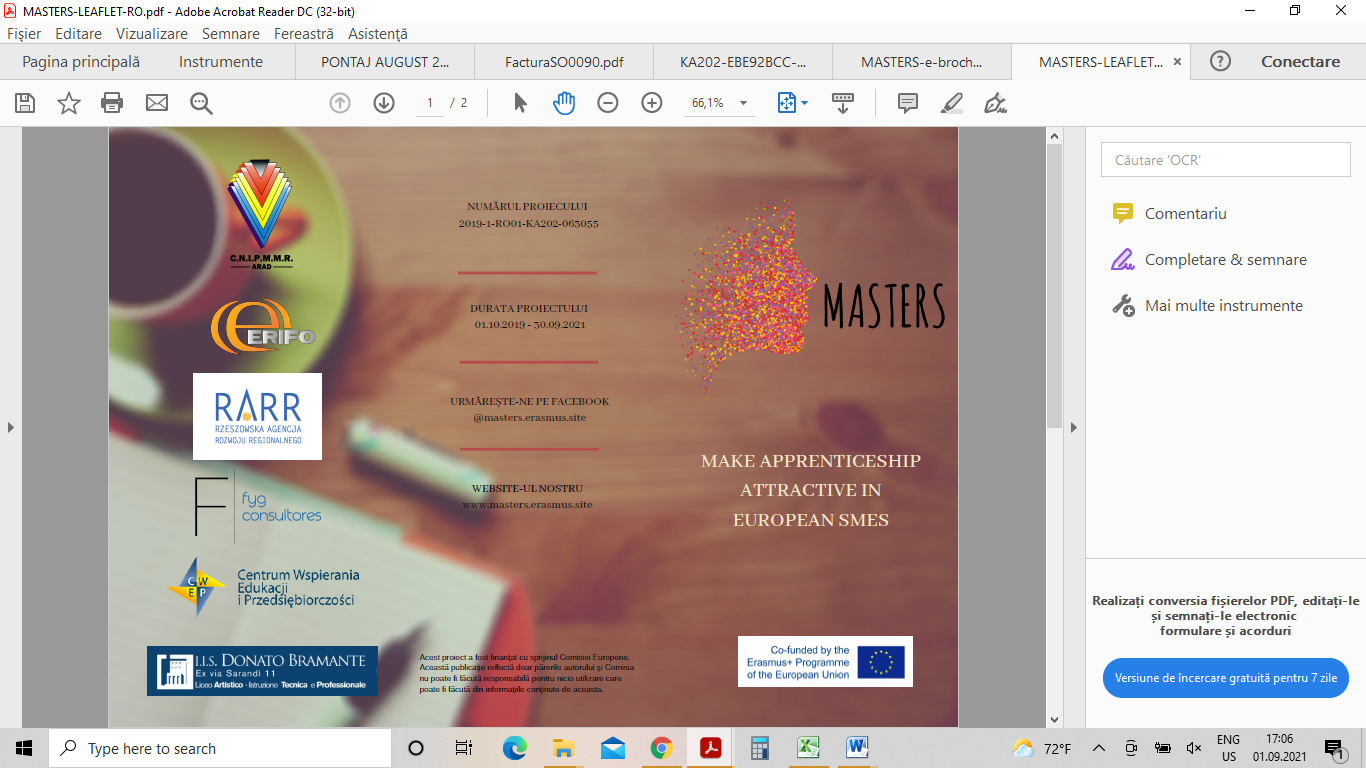Open Google Chrome from the taskbar

[x=661, y=748]
